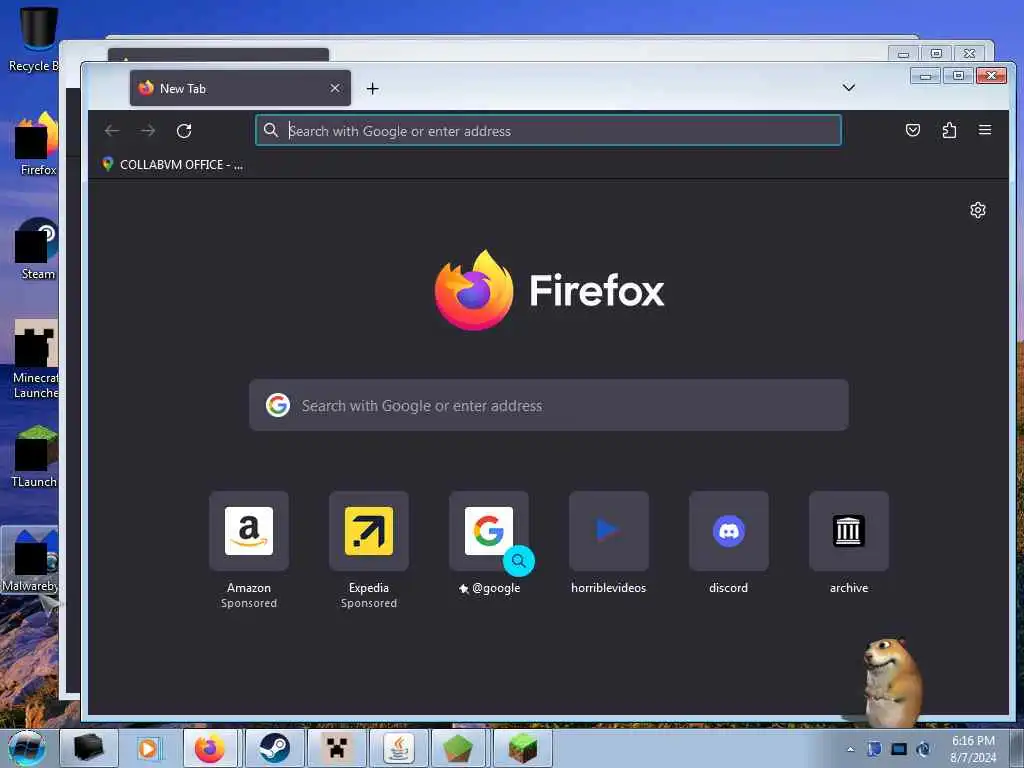This screenshot has width=1024, height=768.
Task: Open a new tab with plus button
Action: coord(372,88)
